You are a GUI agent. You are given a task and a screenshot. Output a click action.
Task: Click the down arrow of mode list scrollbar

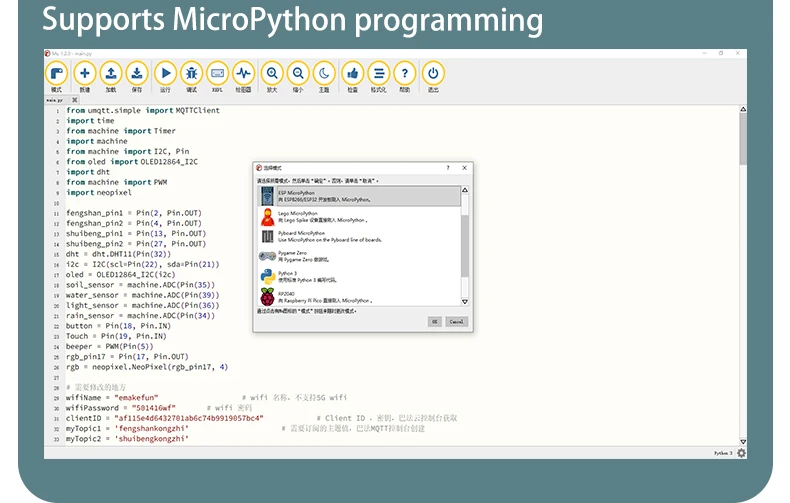coord(465,301)
